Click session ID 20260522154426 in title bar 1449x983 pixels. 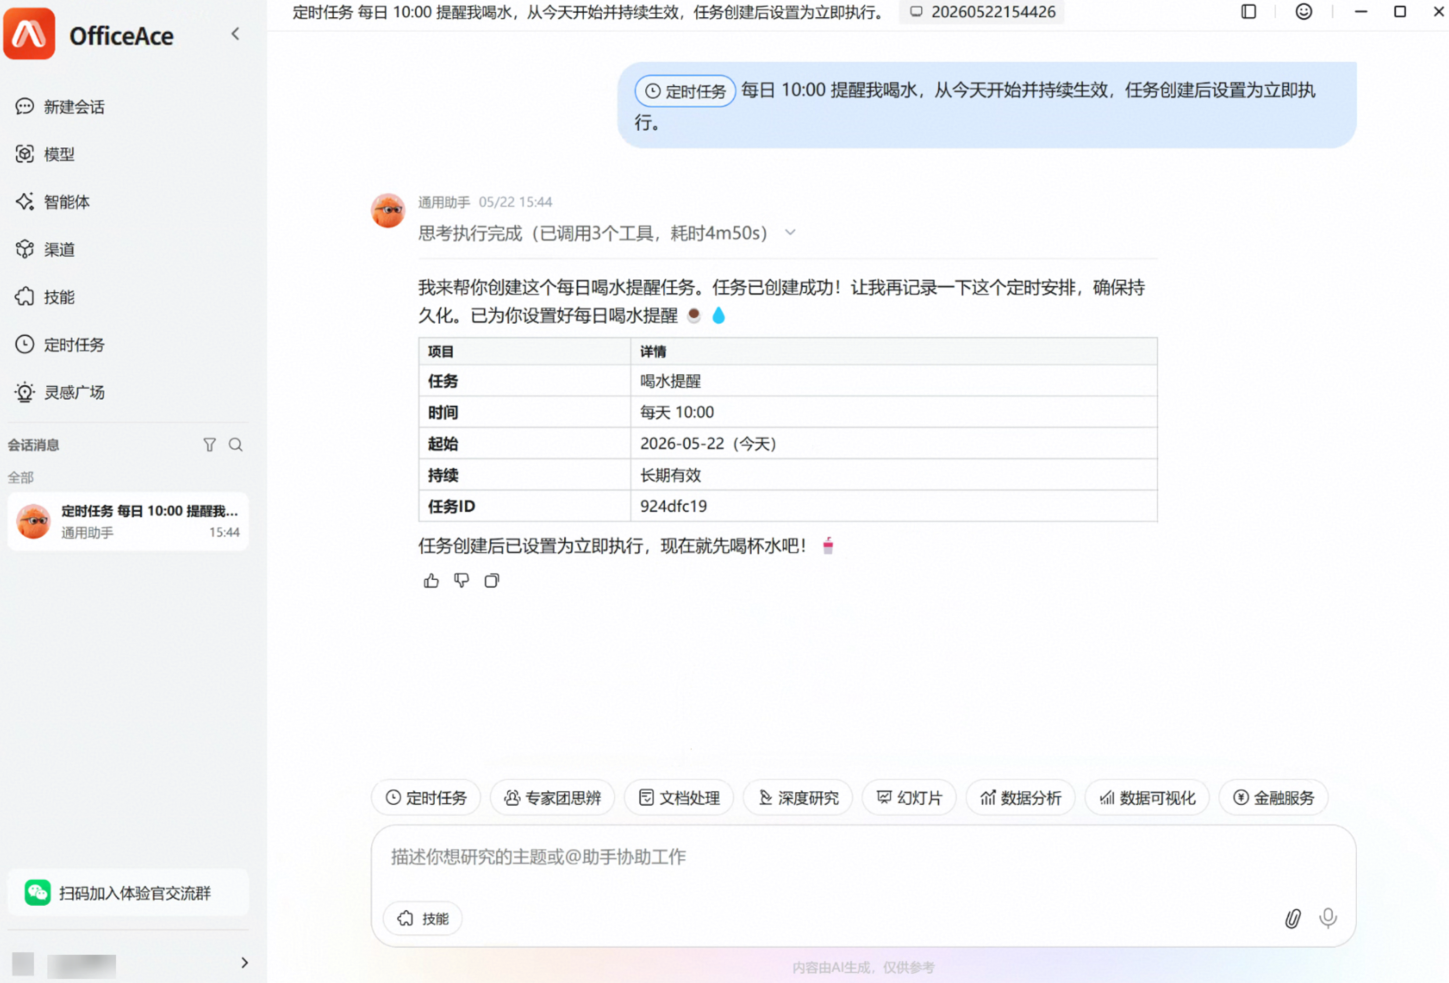point(993,12)
